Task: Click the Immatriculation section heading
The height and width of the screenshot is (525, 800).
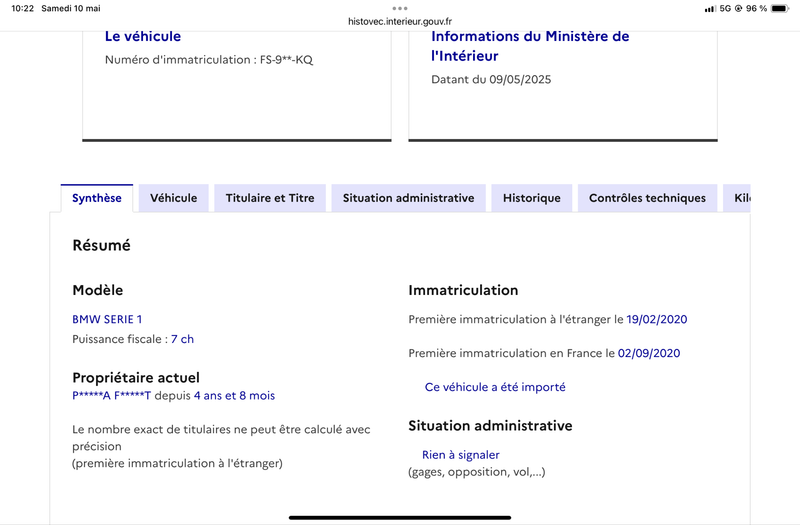Action: (463, 290)
